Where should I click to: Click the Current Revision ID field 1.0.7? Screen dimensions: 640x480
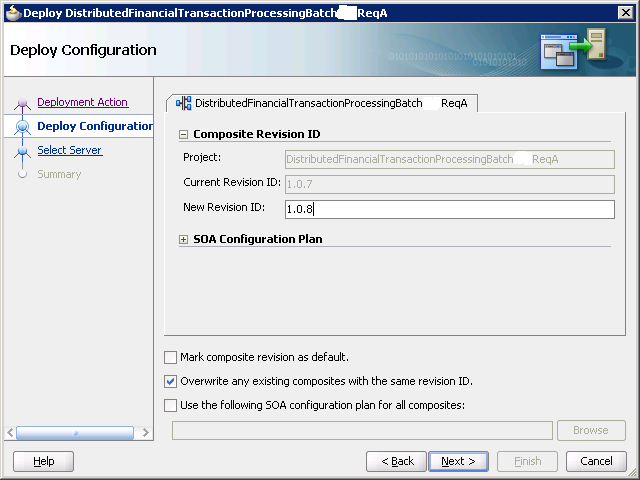[450, 184]
